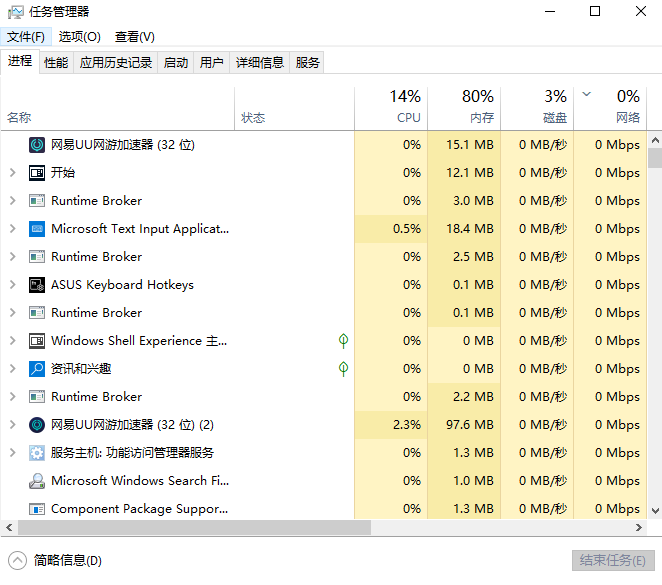Image resolution: width=662 pixels, height=585 pixels.
Task: Sort by the 磁盘 column header
Action: [x=537, y=108]
